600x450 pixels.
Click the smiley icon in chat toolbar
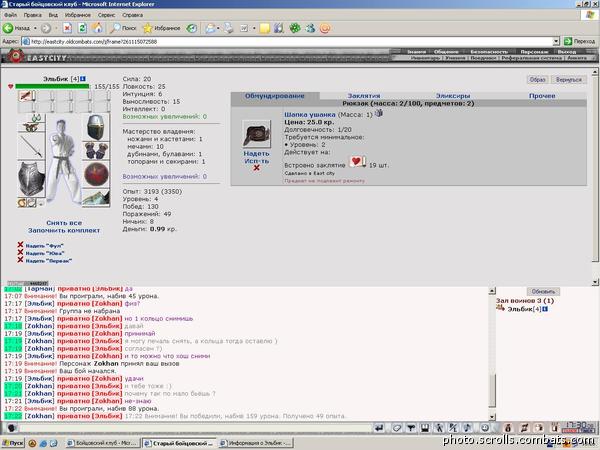485,428
